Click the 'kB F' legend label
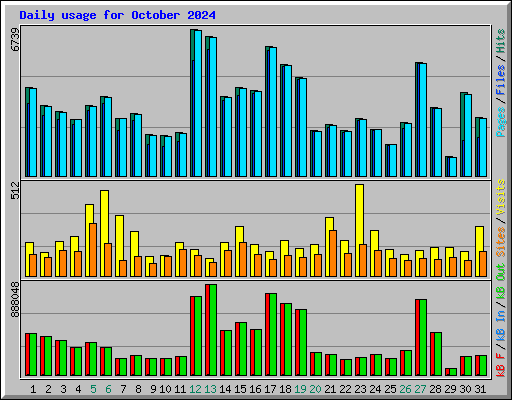Image resolution: width=512 pixels, height=400 pixels. click(x=501, y=365)
